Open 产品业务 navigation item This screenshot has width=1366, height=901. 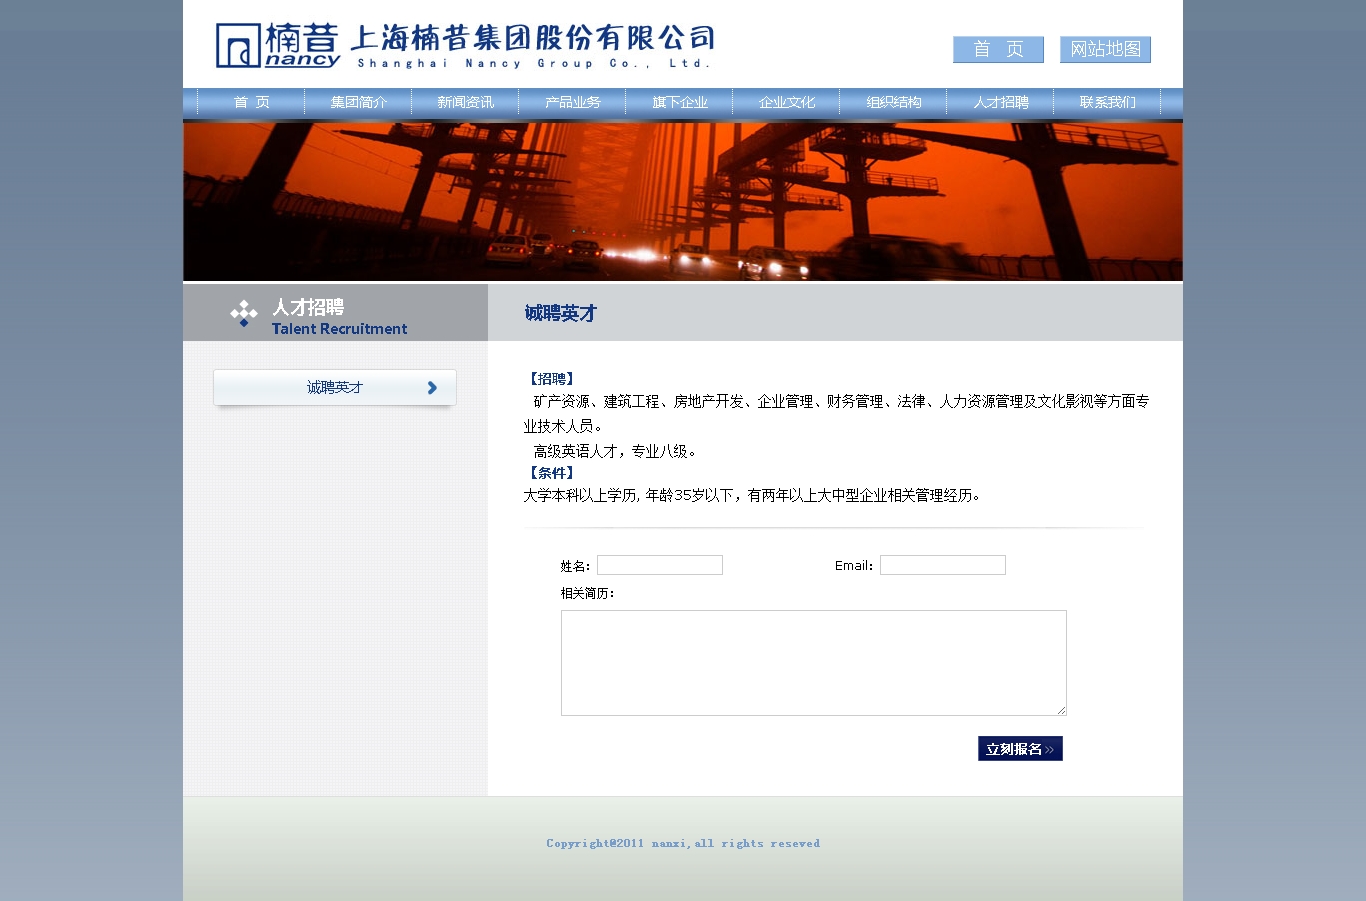click(x=572, y=102)
